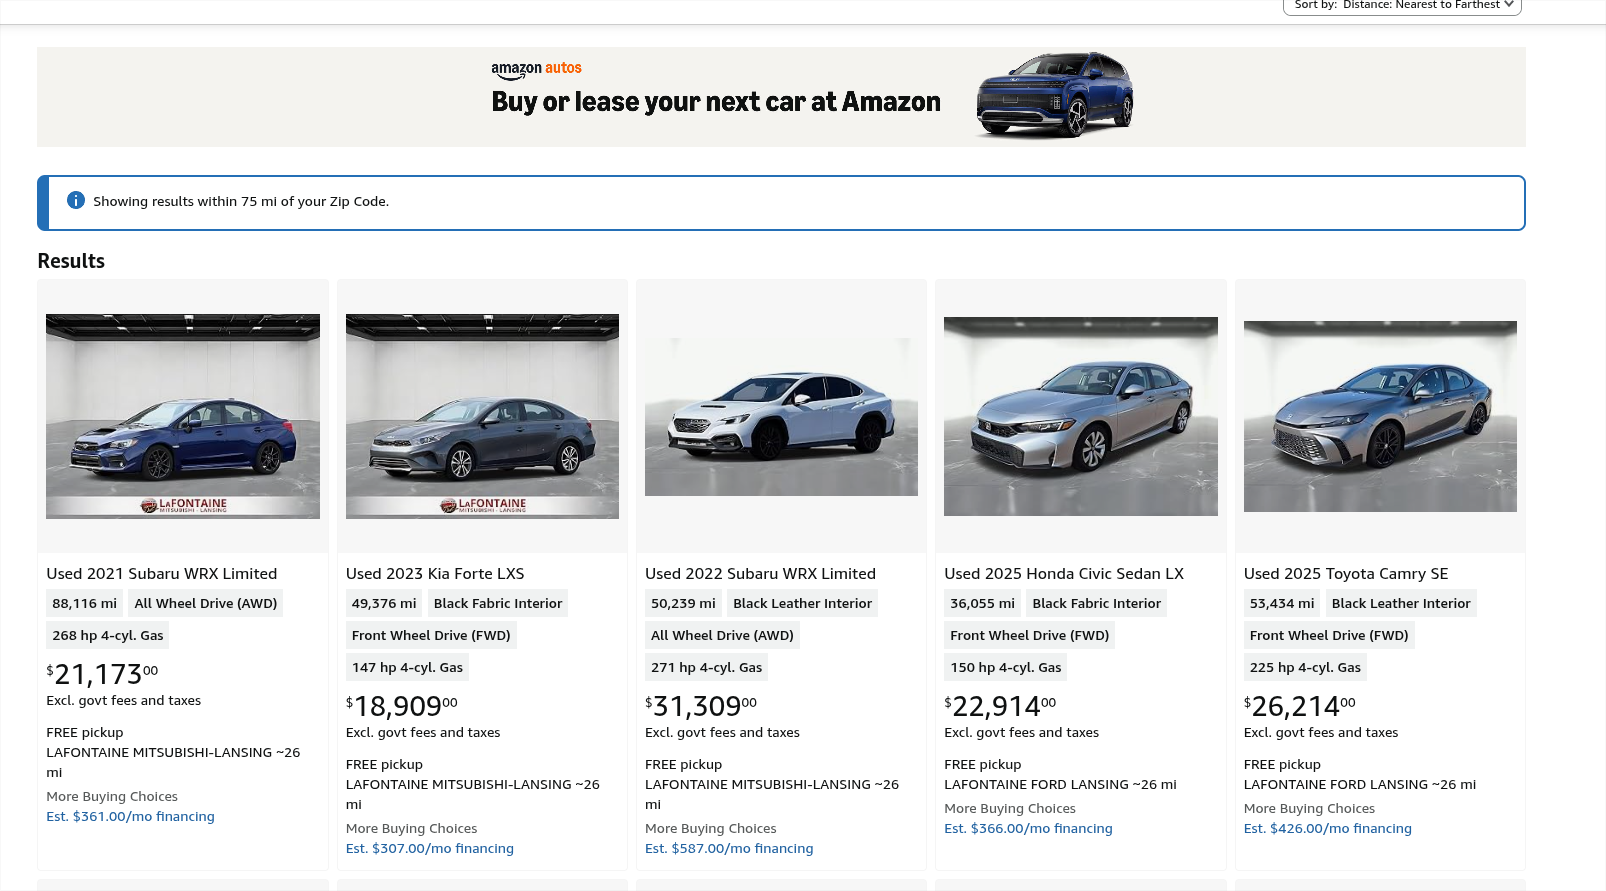Click the $18,909 price of Kia Forte

[x=402, y=707]
